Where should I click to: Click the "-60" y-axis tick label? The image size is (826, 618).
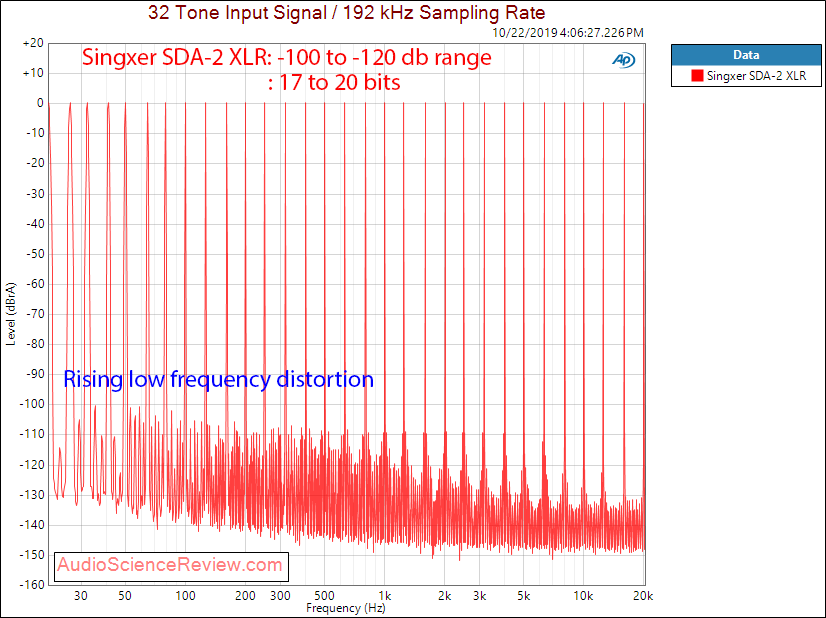[35, 284]
